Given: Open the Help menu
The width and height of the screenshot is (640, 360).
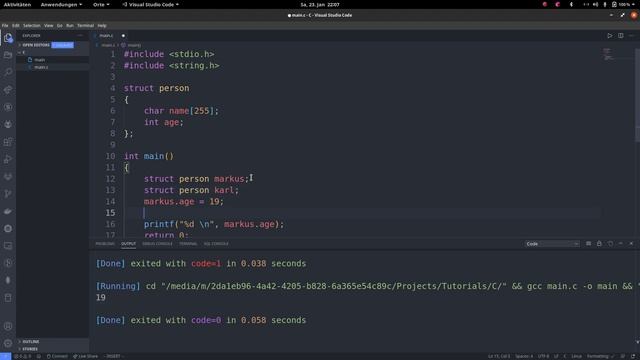Looking at the screenshot, I should (x=102, y=25).
